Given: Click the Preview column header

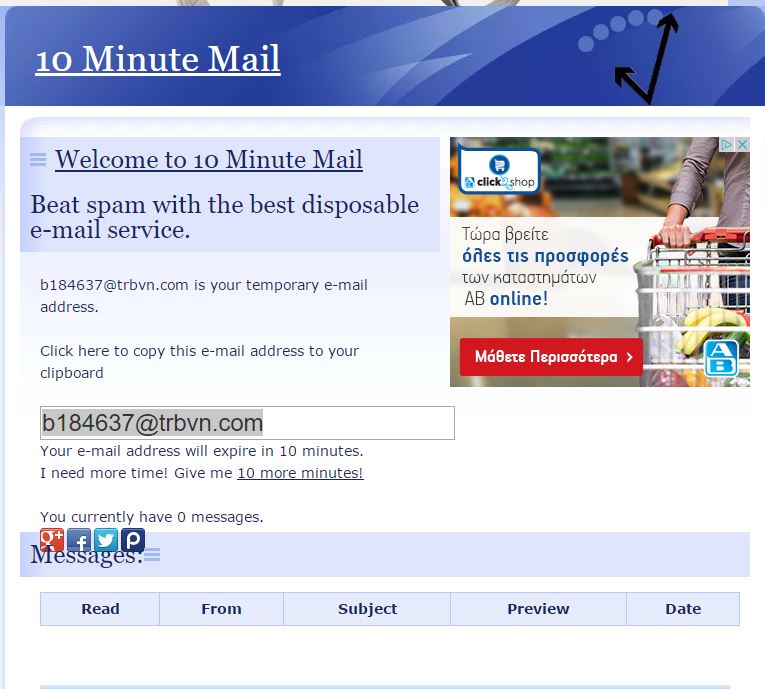Looking at the screenshot, I should click(x=538, y=608).
